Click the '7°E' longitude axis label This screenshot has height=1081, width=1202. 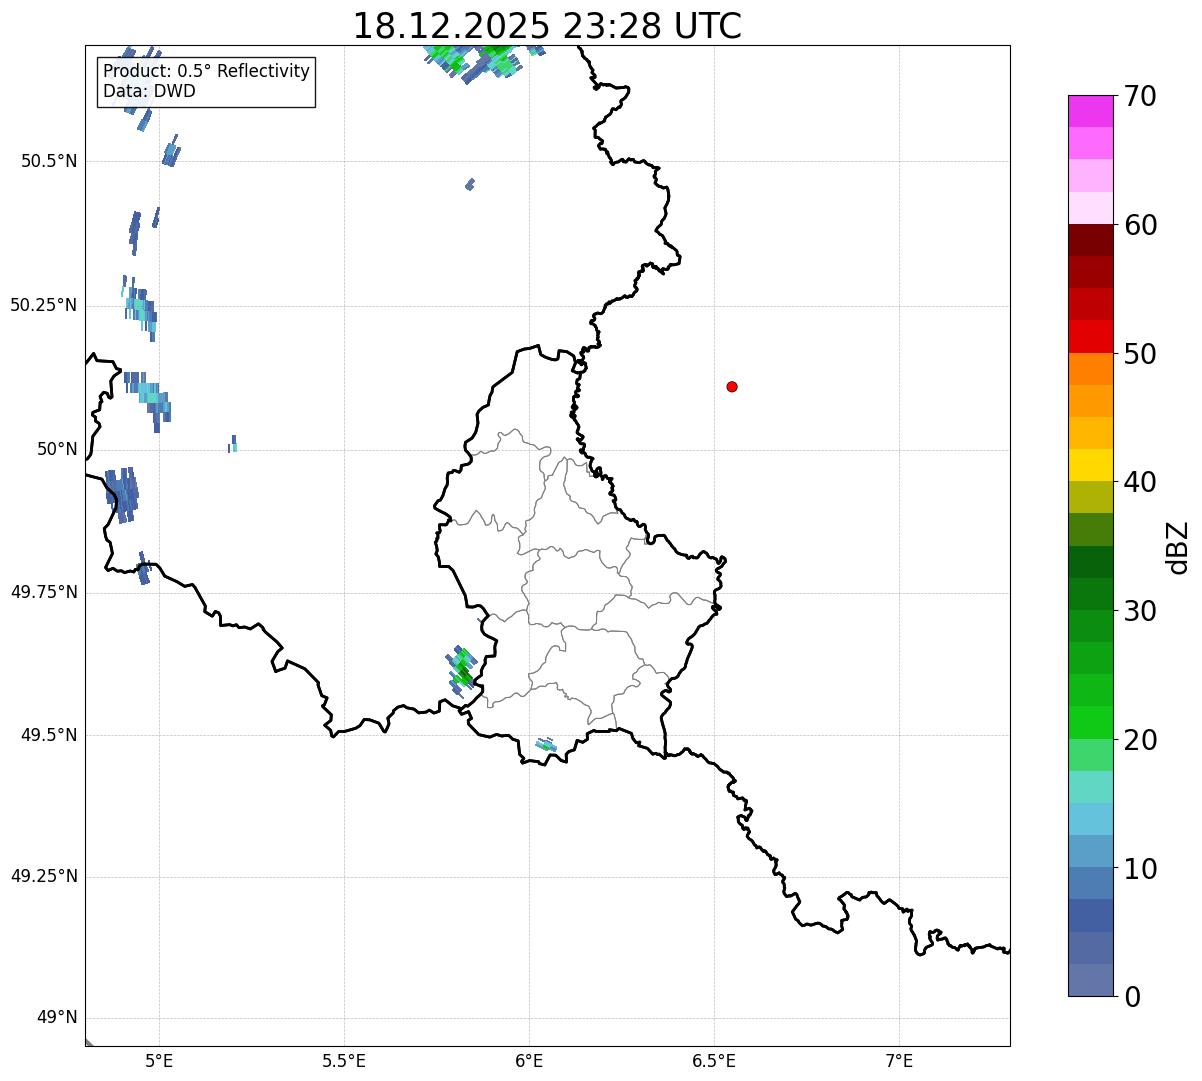[899, 1060]
